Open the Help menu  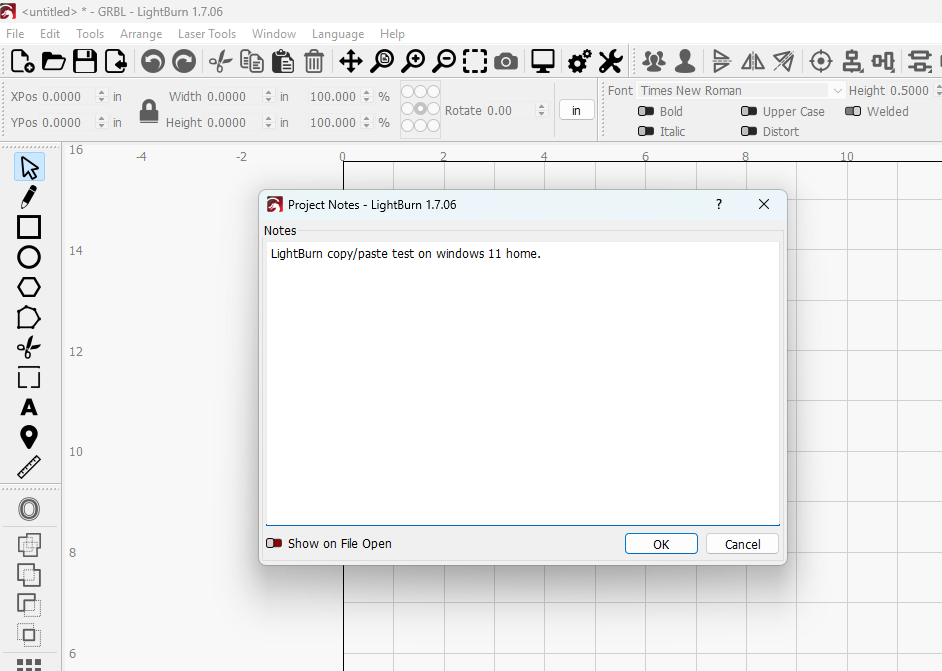pos(392,34)
